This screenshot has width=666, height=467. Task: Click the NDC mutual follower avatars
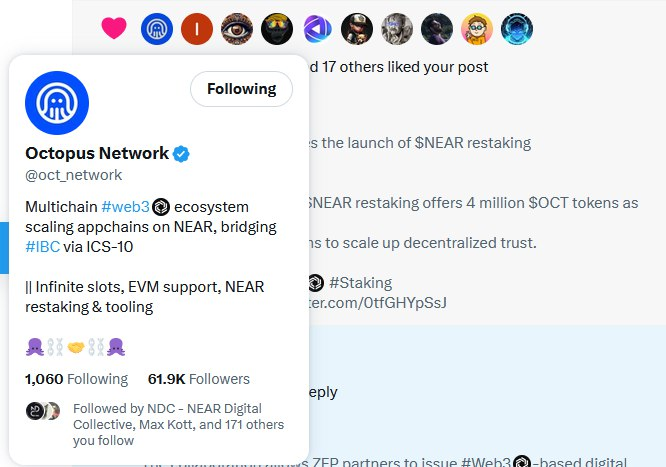43,410
